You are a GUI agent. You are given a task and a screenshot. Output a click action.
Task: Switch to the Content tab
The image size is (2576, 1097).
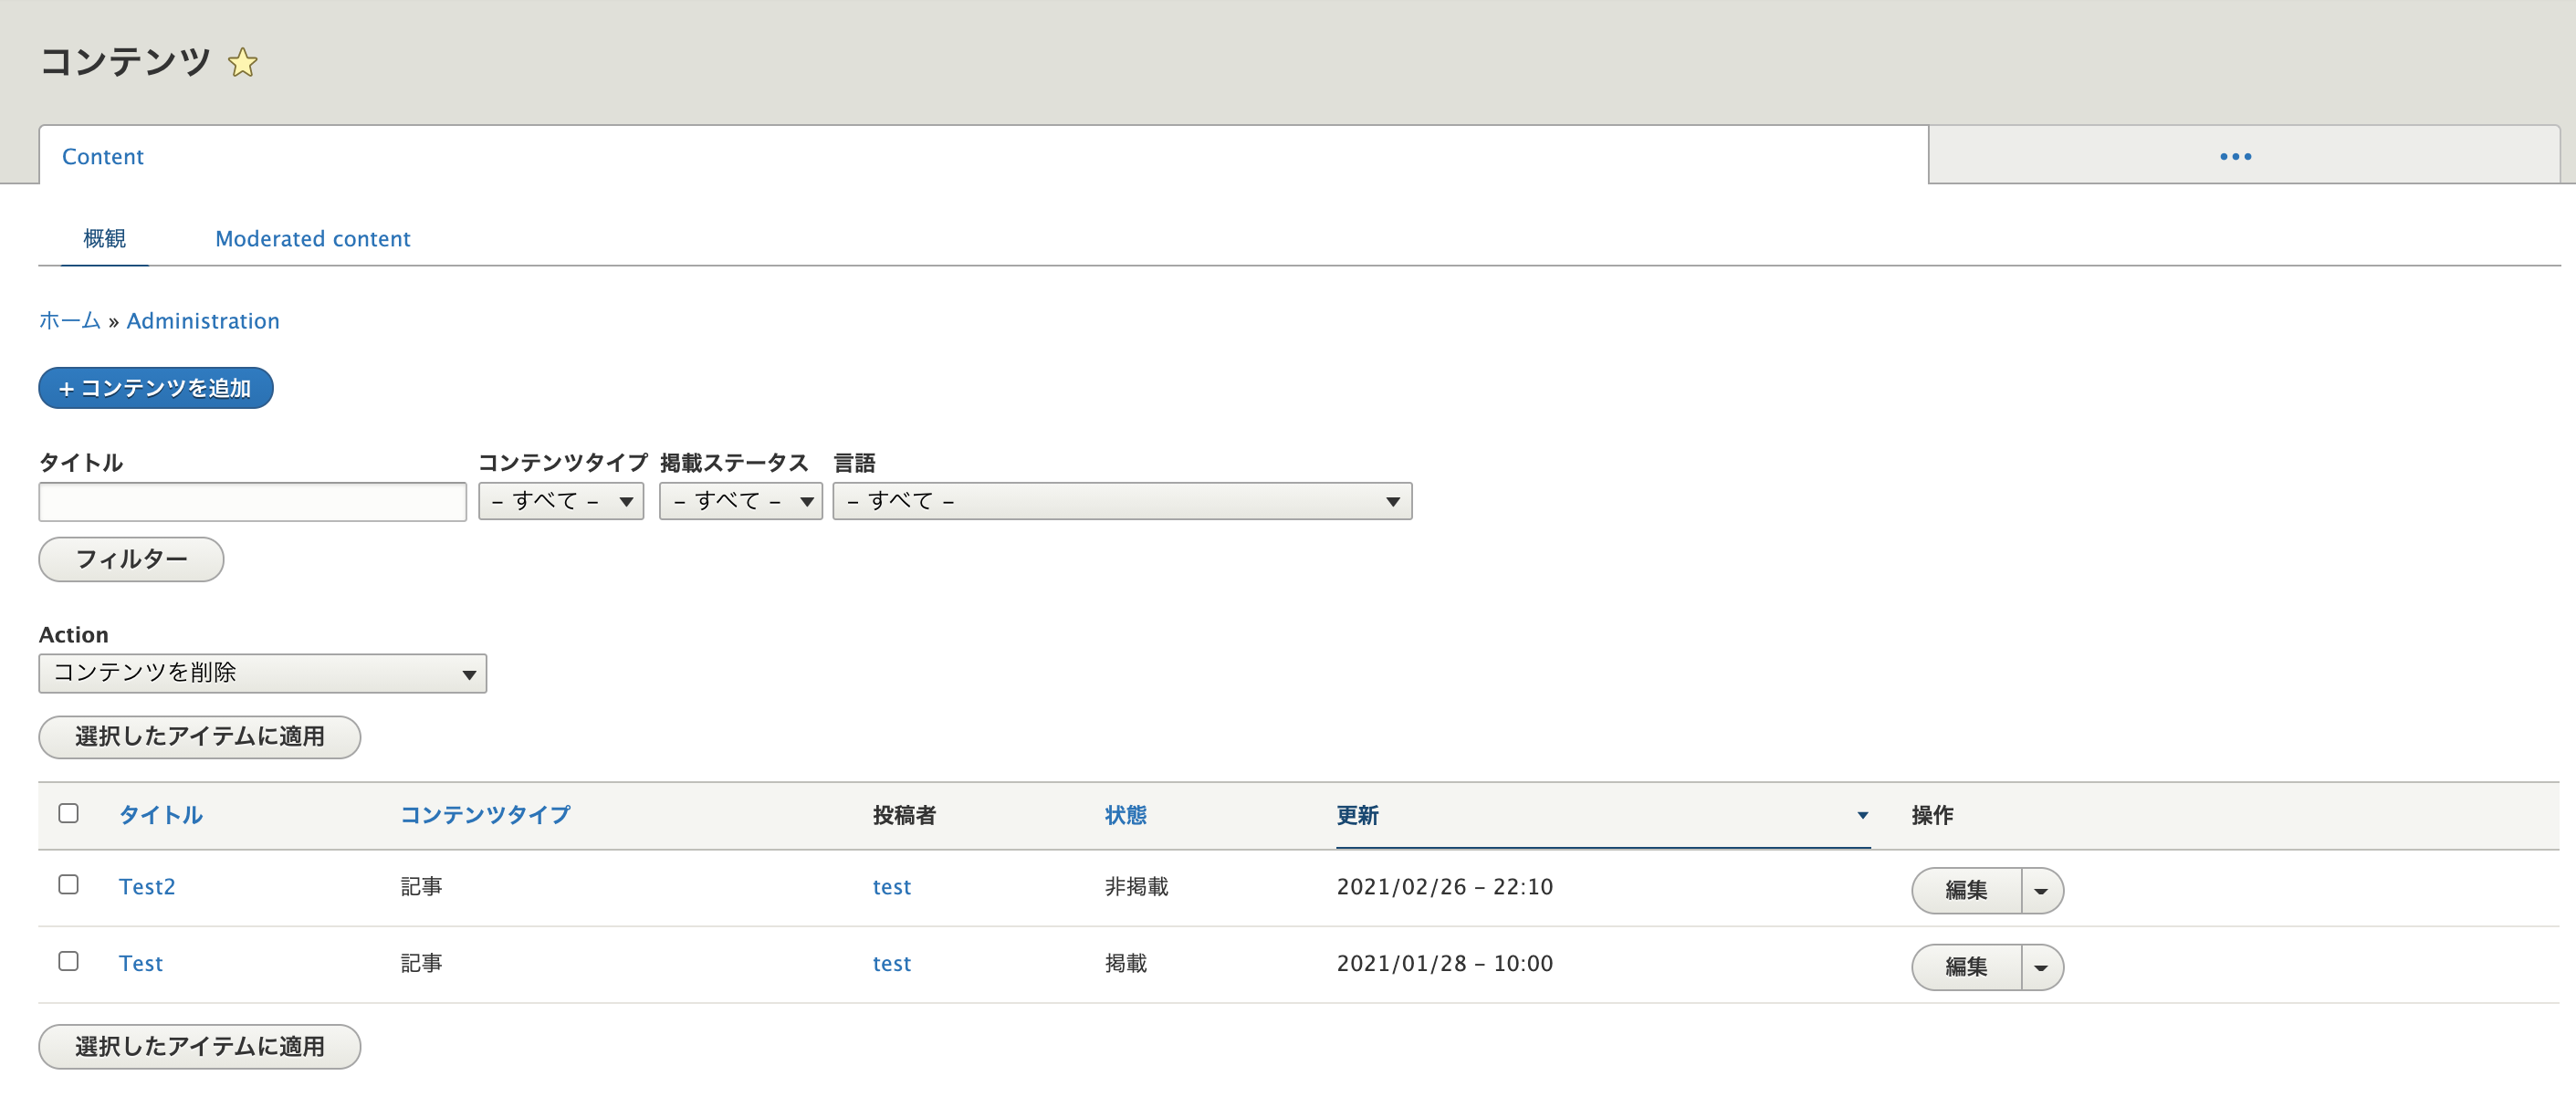(x=102, y=156)
